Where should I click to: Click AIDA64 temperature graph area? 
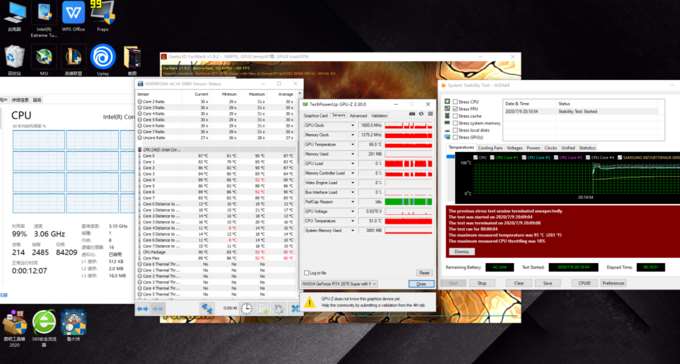pyautogui.click(x=576, y=179)
